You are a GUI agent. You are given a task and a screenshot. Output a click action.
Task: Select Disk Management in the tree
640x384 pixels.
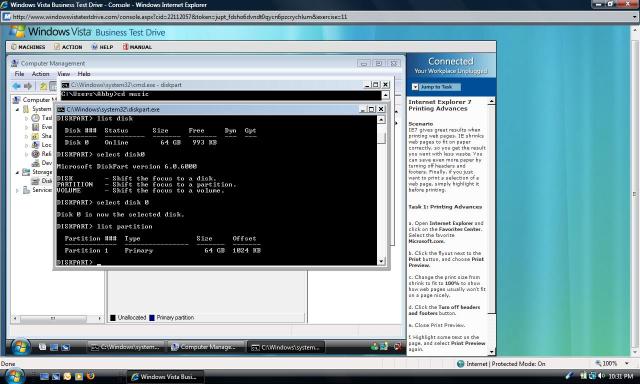coord(42,181)
